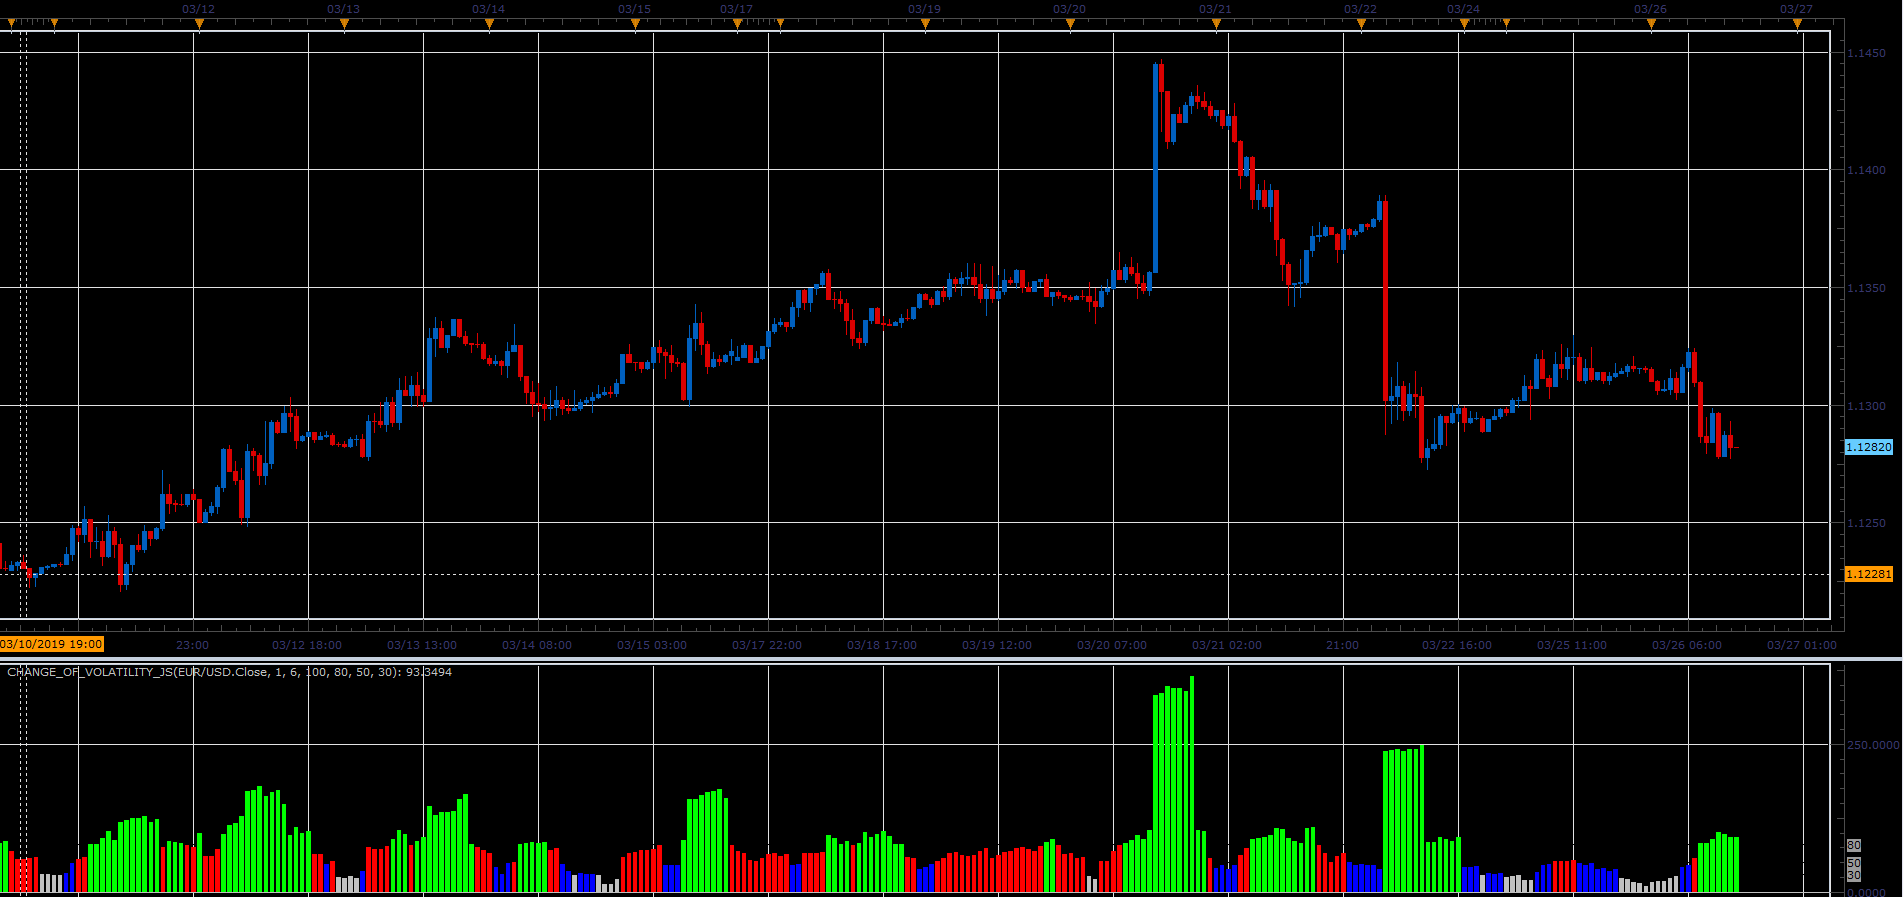Screen dimensions: 1904x897
Task: Click the 03/13 13:00 time axis label
Action: click(422, 645)
